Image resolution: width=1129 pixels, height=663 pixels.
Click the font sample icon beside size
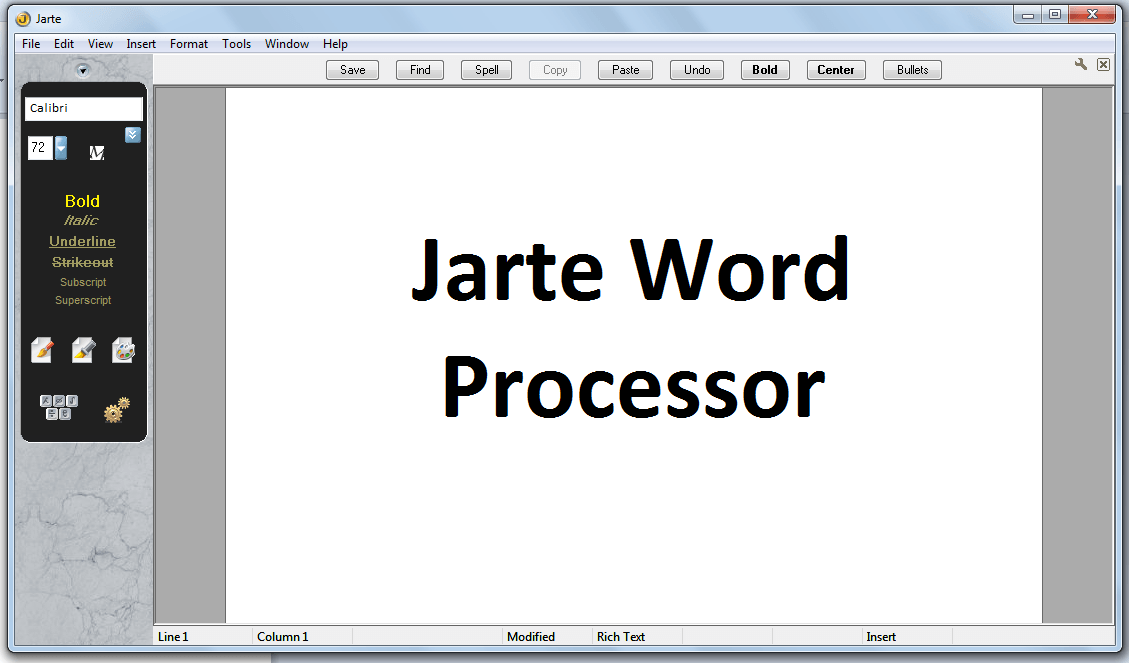point(97,152)
